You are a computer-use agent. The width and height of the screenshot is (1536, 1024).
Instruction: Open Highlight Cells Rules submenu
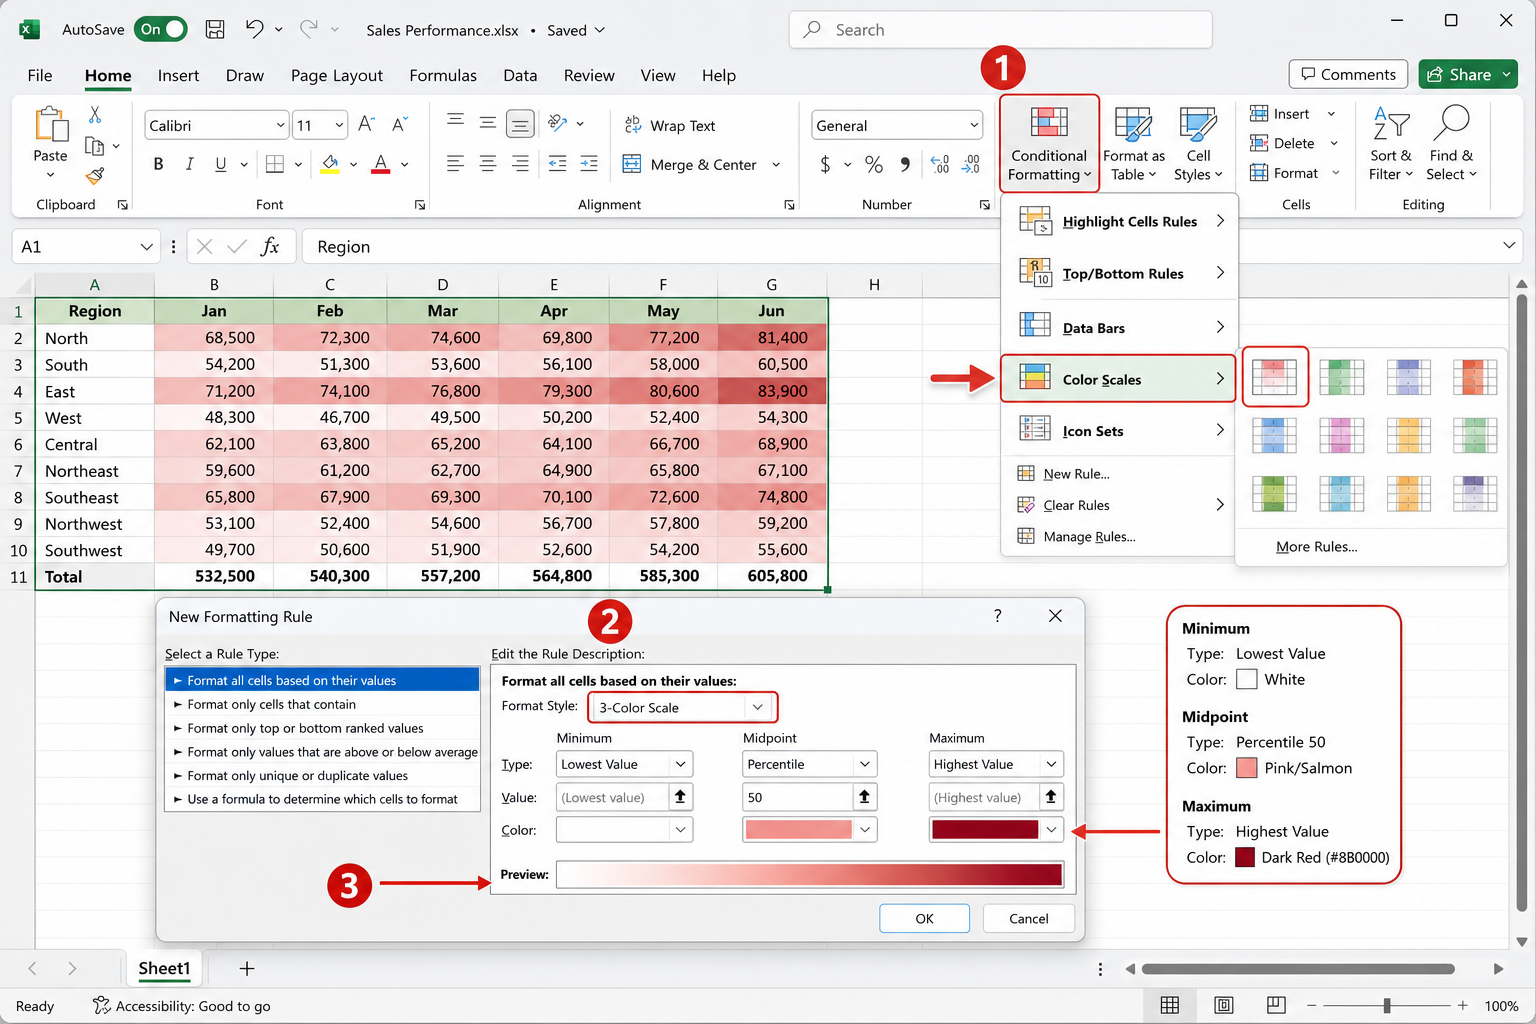[1120, 221]
